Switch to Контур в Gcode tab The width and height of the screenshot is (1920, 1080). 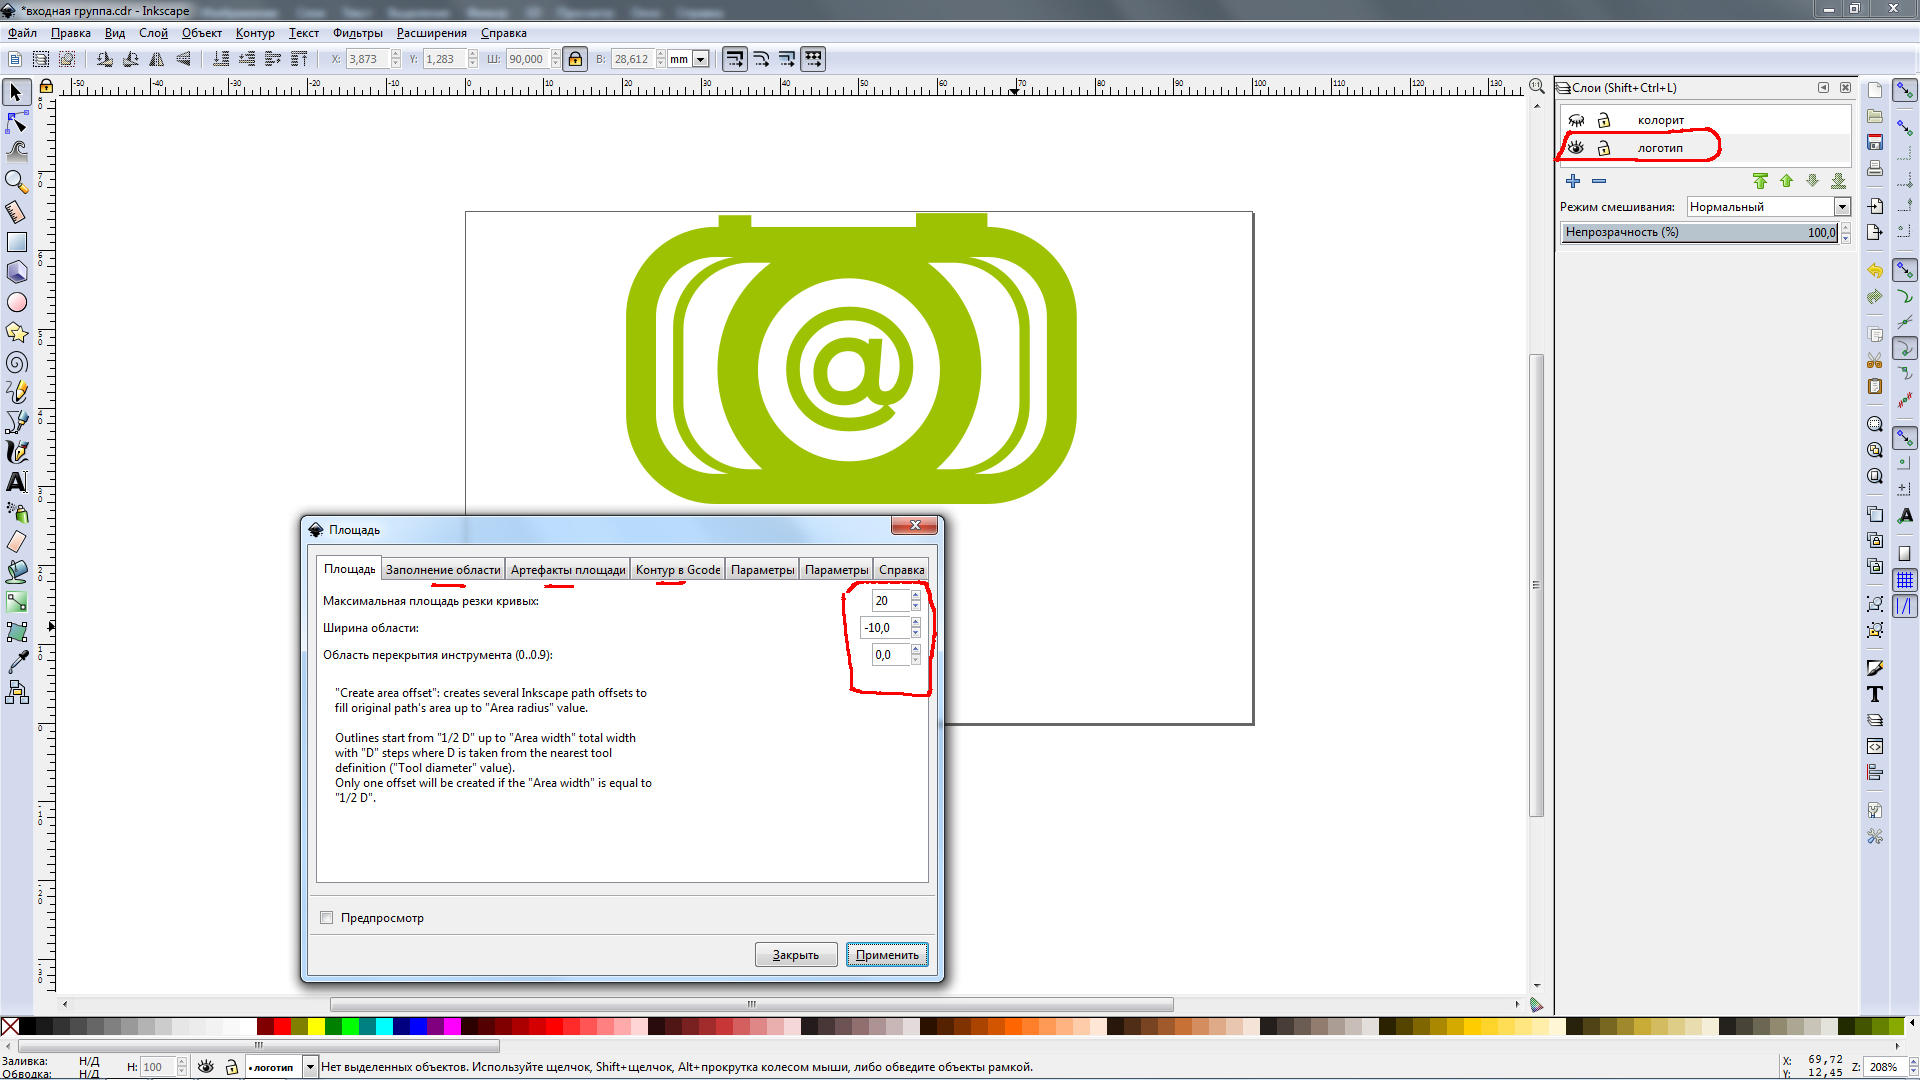pyautogui.click(x=677, y=570)
